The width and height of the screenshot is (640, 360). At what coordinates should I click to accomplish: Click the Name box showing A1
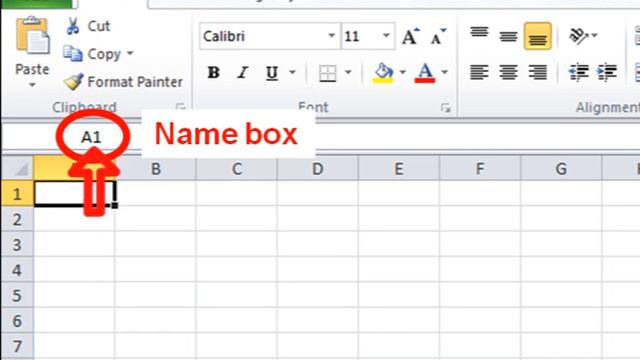(91, 137)
